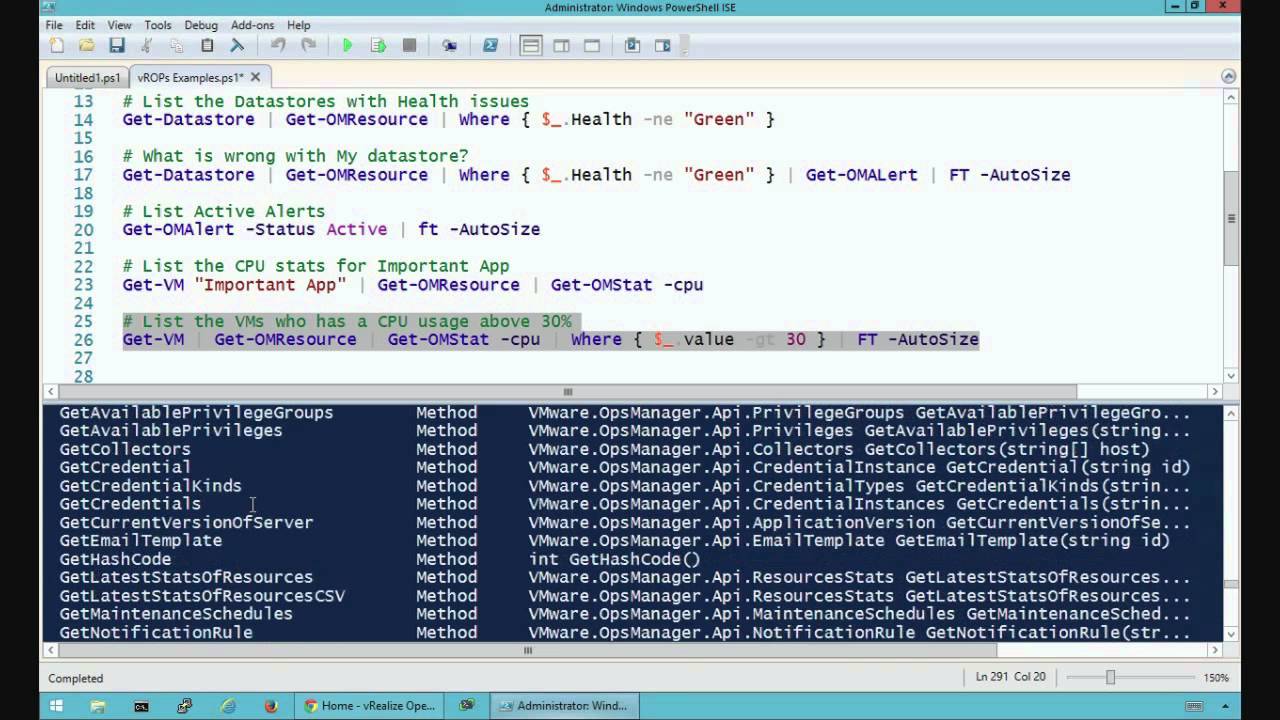Screen dimensions: 1280x720
Task: Click the Stop Operation square icon
Action: (x=409, y=45)
